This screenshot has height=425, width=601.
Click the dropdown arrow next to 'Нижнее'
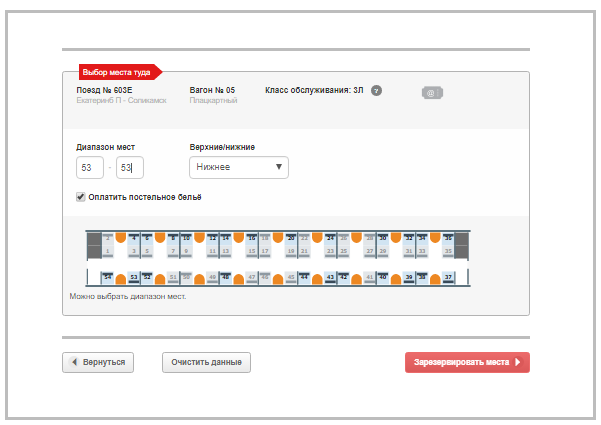tap(278, 167)
